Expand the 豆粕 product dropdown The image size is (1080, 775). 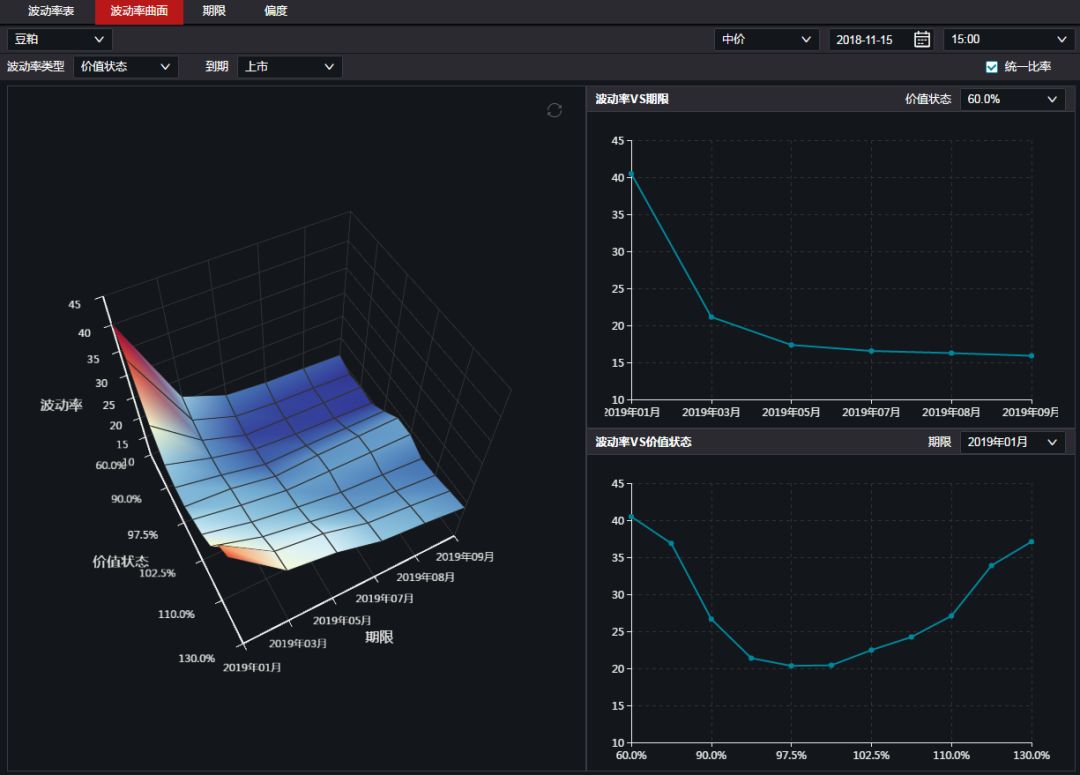[59, 39]
